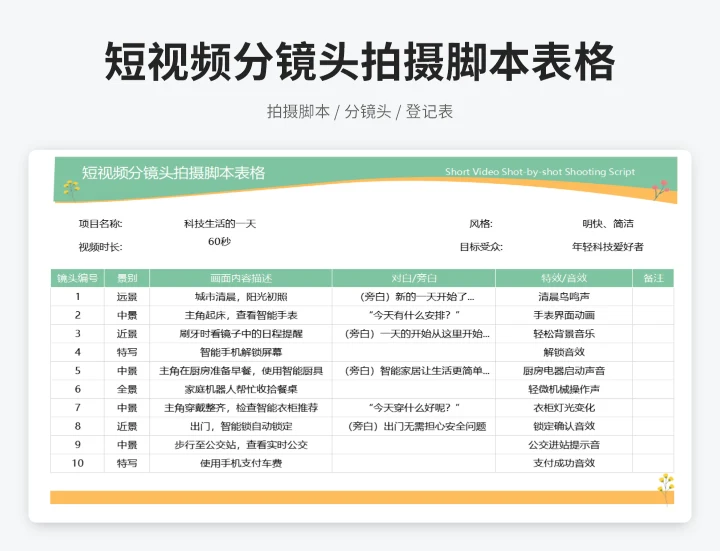Click the large page heading 短视频分镜头拍摄脚本表格
The height and width of the screenshot is (551, 720).
tap(360, 61)
